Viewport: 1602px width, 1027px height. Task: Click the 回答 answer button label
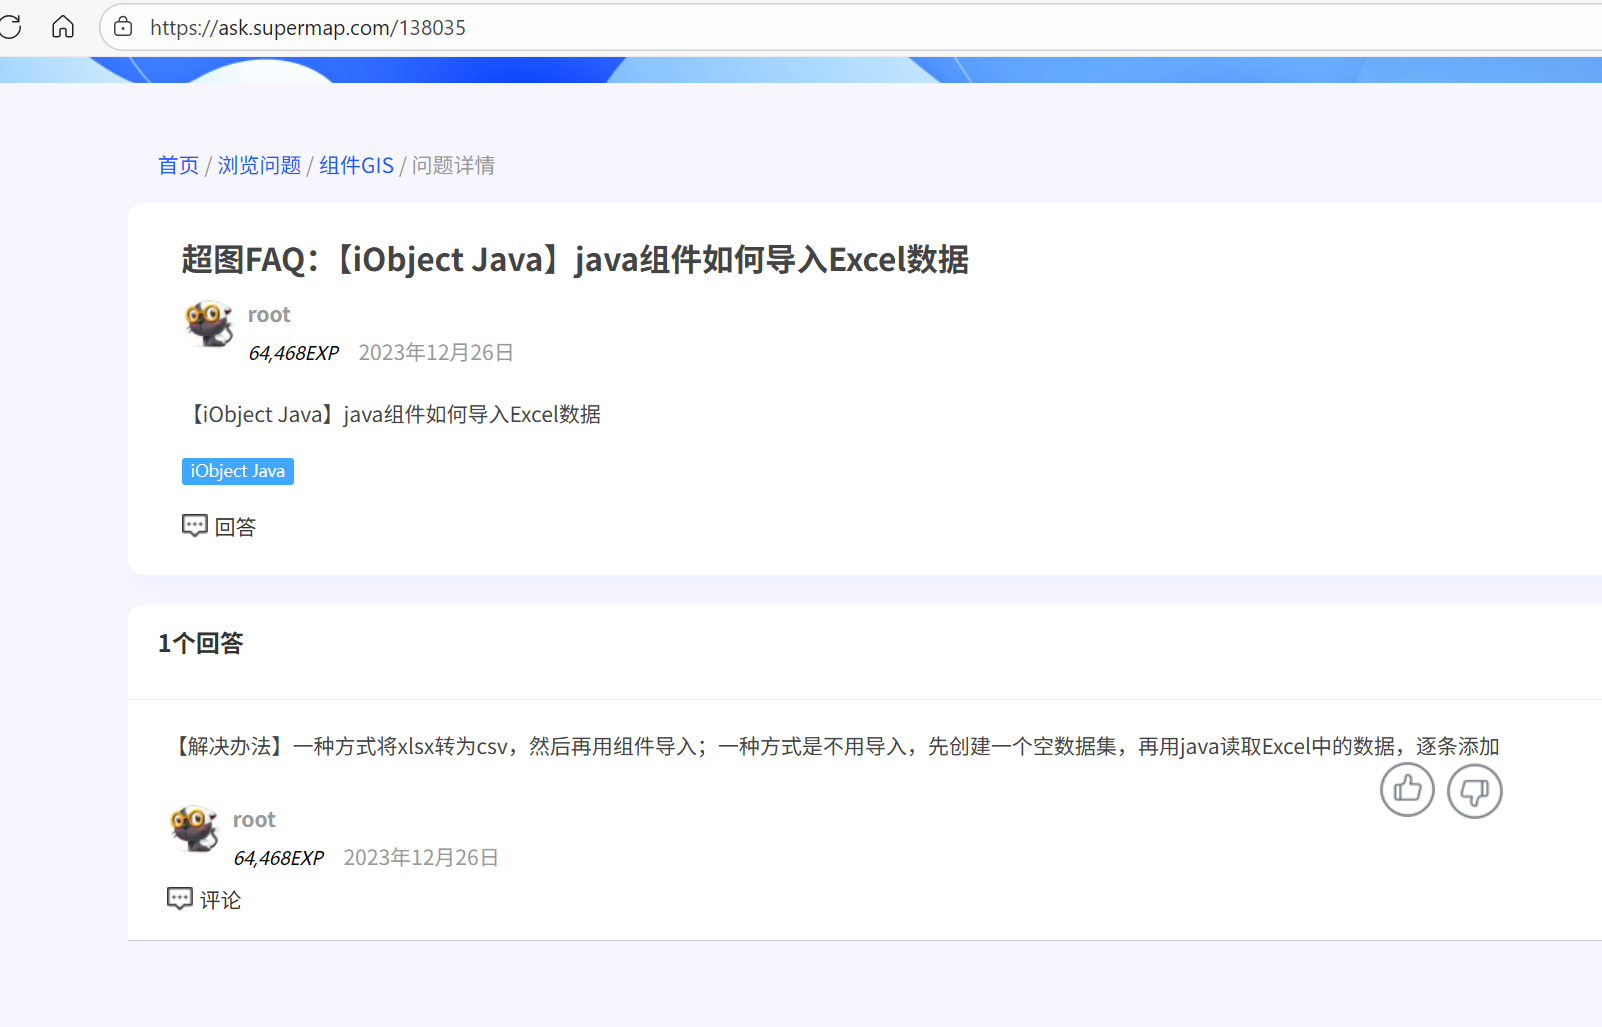click(x=236, y=527)
